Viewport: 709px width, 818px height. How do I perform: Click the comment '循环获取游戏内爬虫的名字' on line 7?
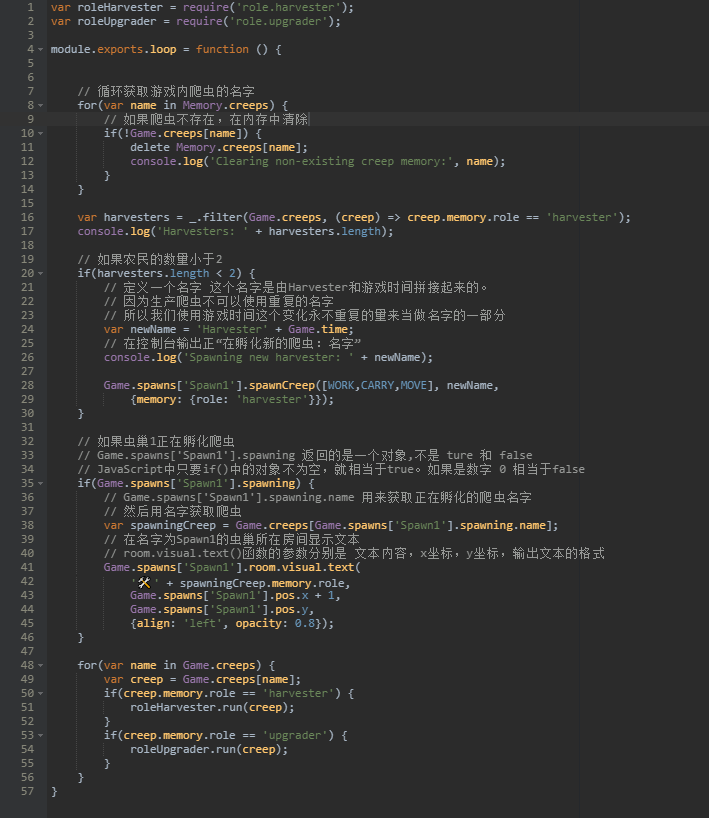pos(166,91)
